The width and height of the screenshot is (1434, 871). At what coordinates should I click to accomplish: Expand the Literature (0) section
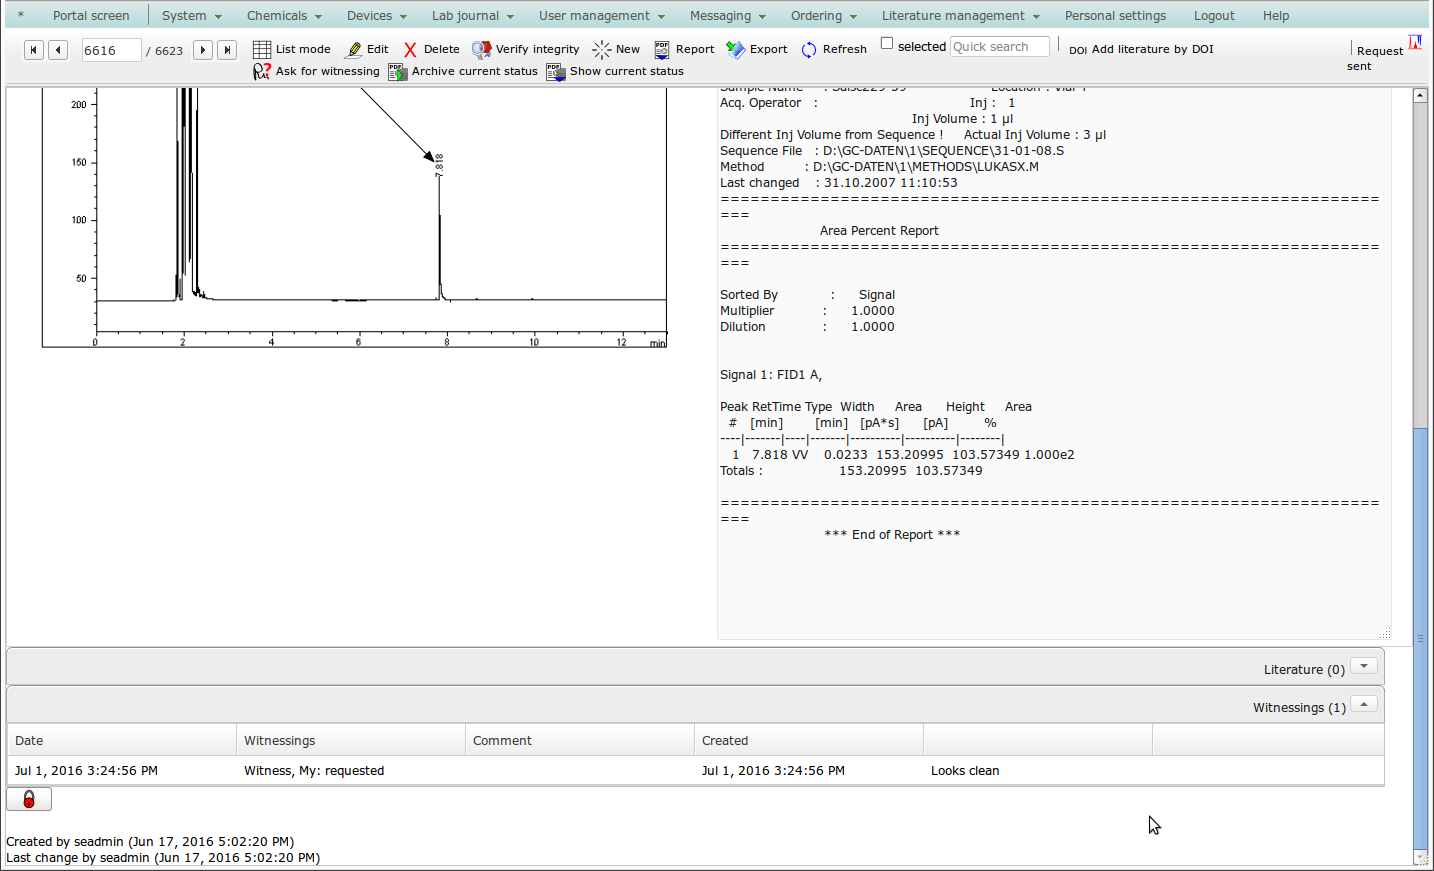[x=1363, y=666]
